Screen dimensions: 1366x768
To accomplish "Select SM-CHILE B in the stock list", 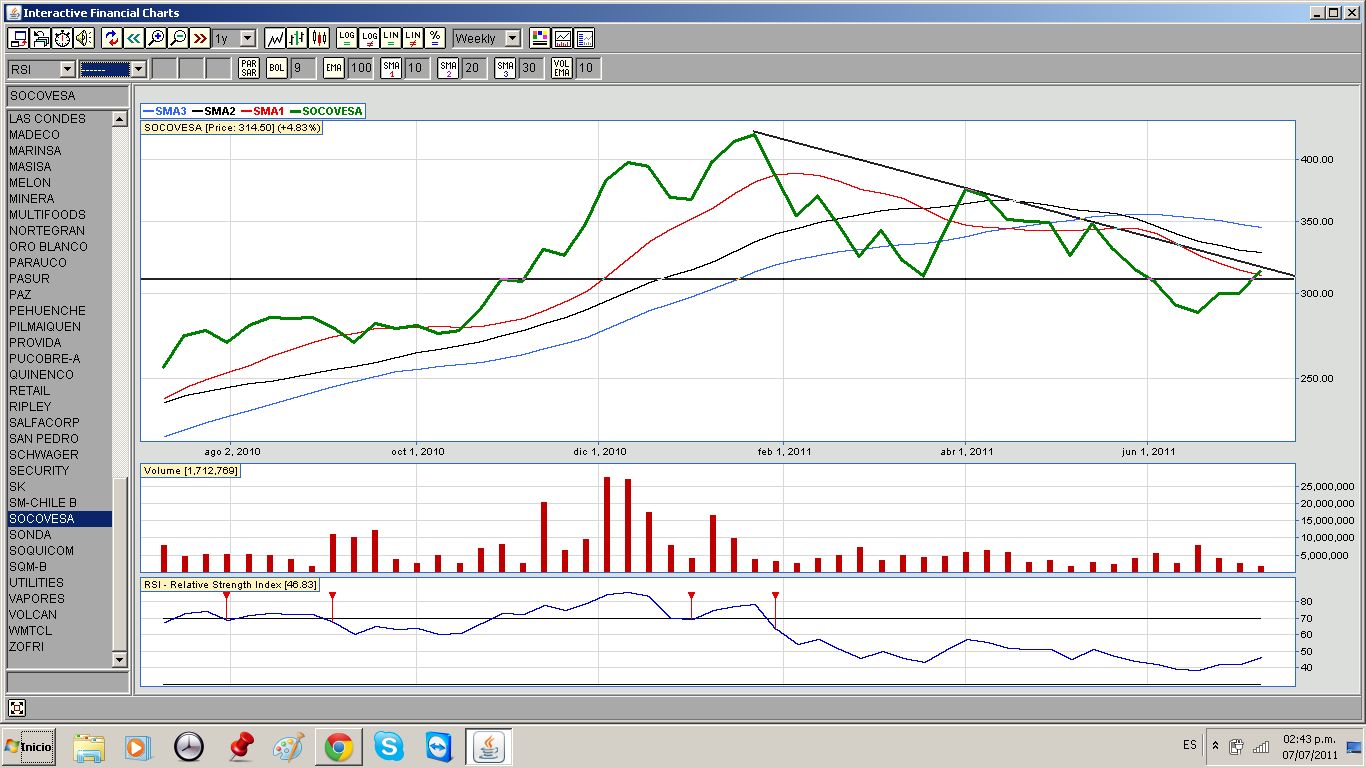I will coord(59,503).
